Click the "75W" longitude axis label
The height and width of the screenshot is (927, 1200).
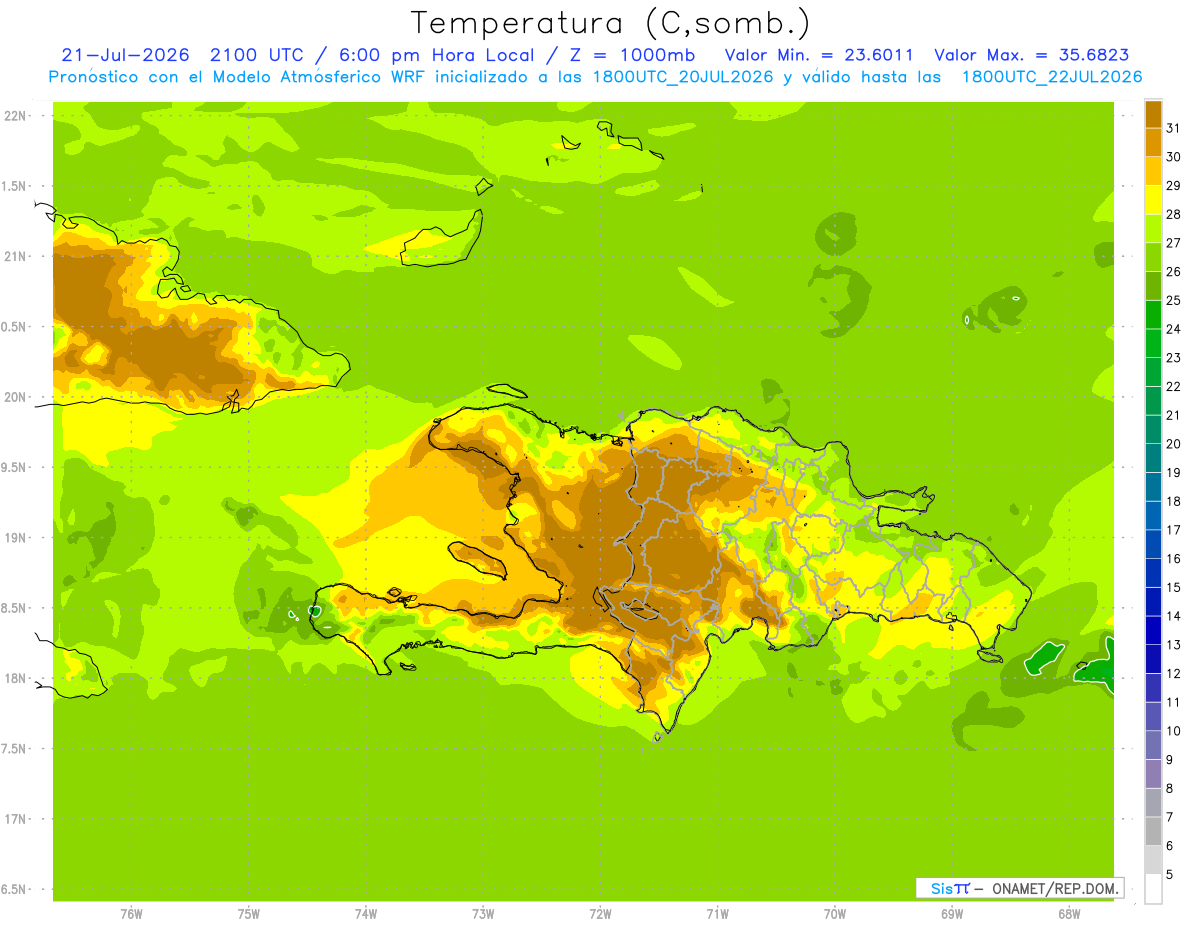pyautogui.click(x=249, y=914)
